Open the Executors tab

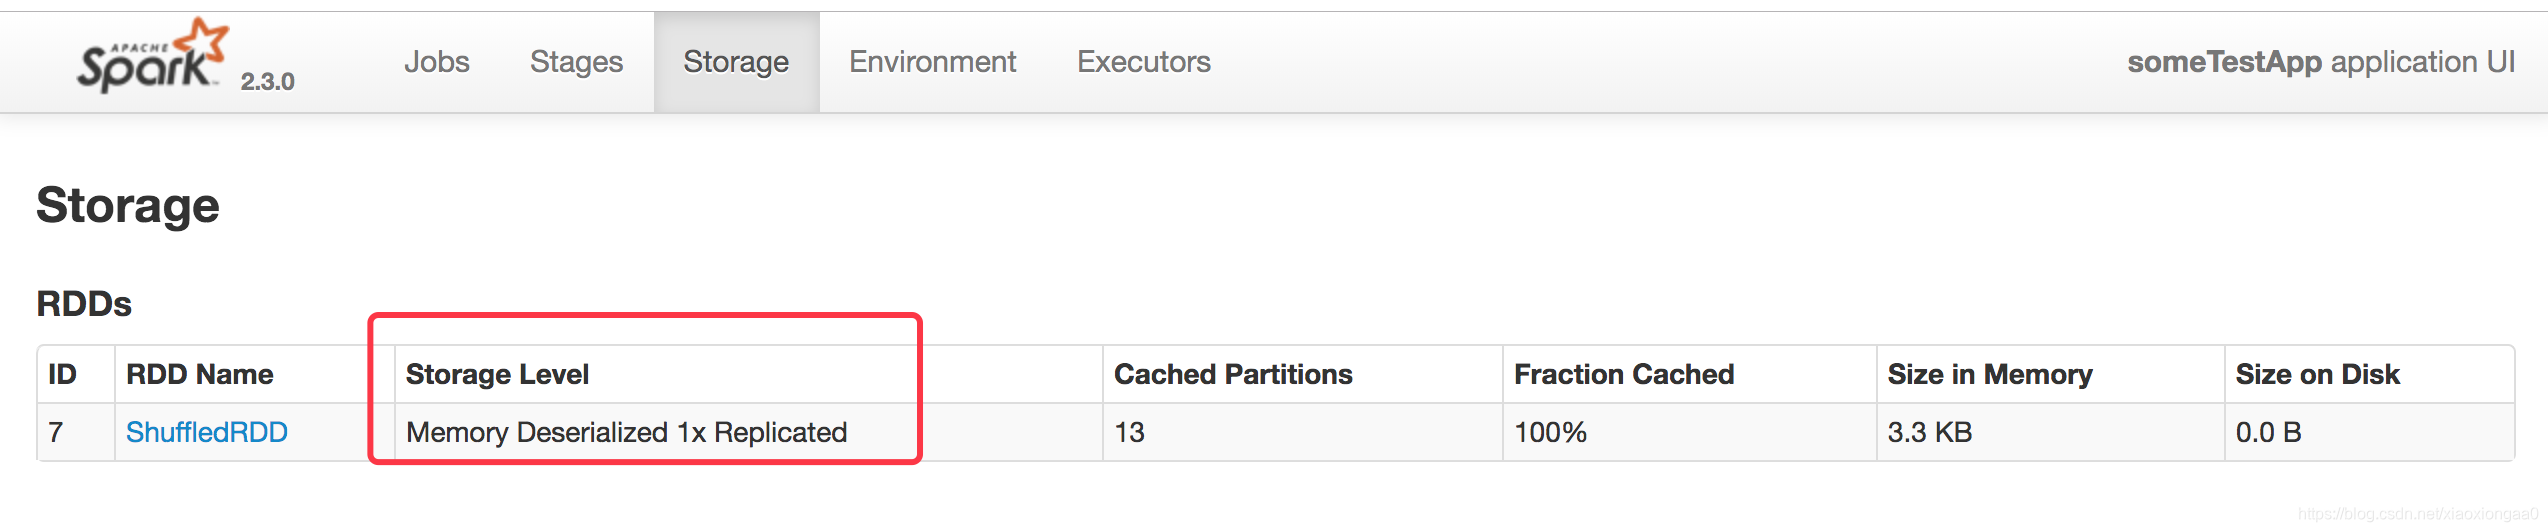coord(1143,62)
